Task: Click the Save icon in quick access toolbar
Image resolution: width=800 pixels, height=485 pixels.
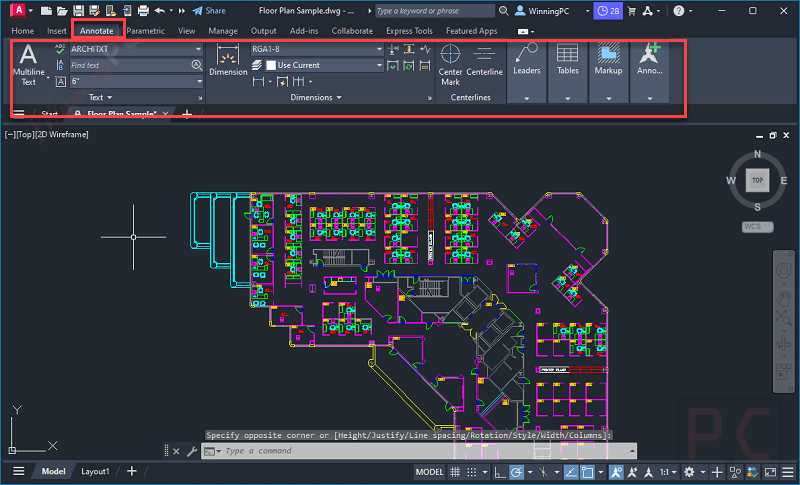Action: click(78, 11)
